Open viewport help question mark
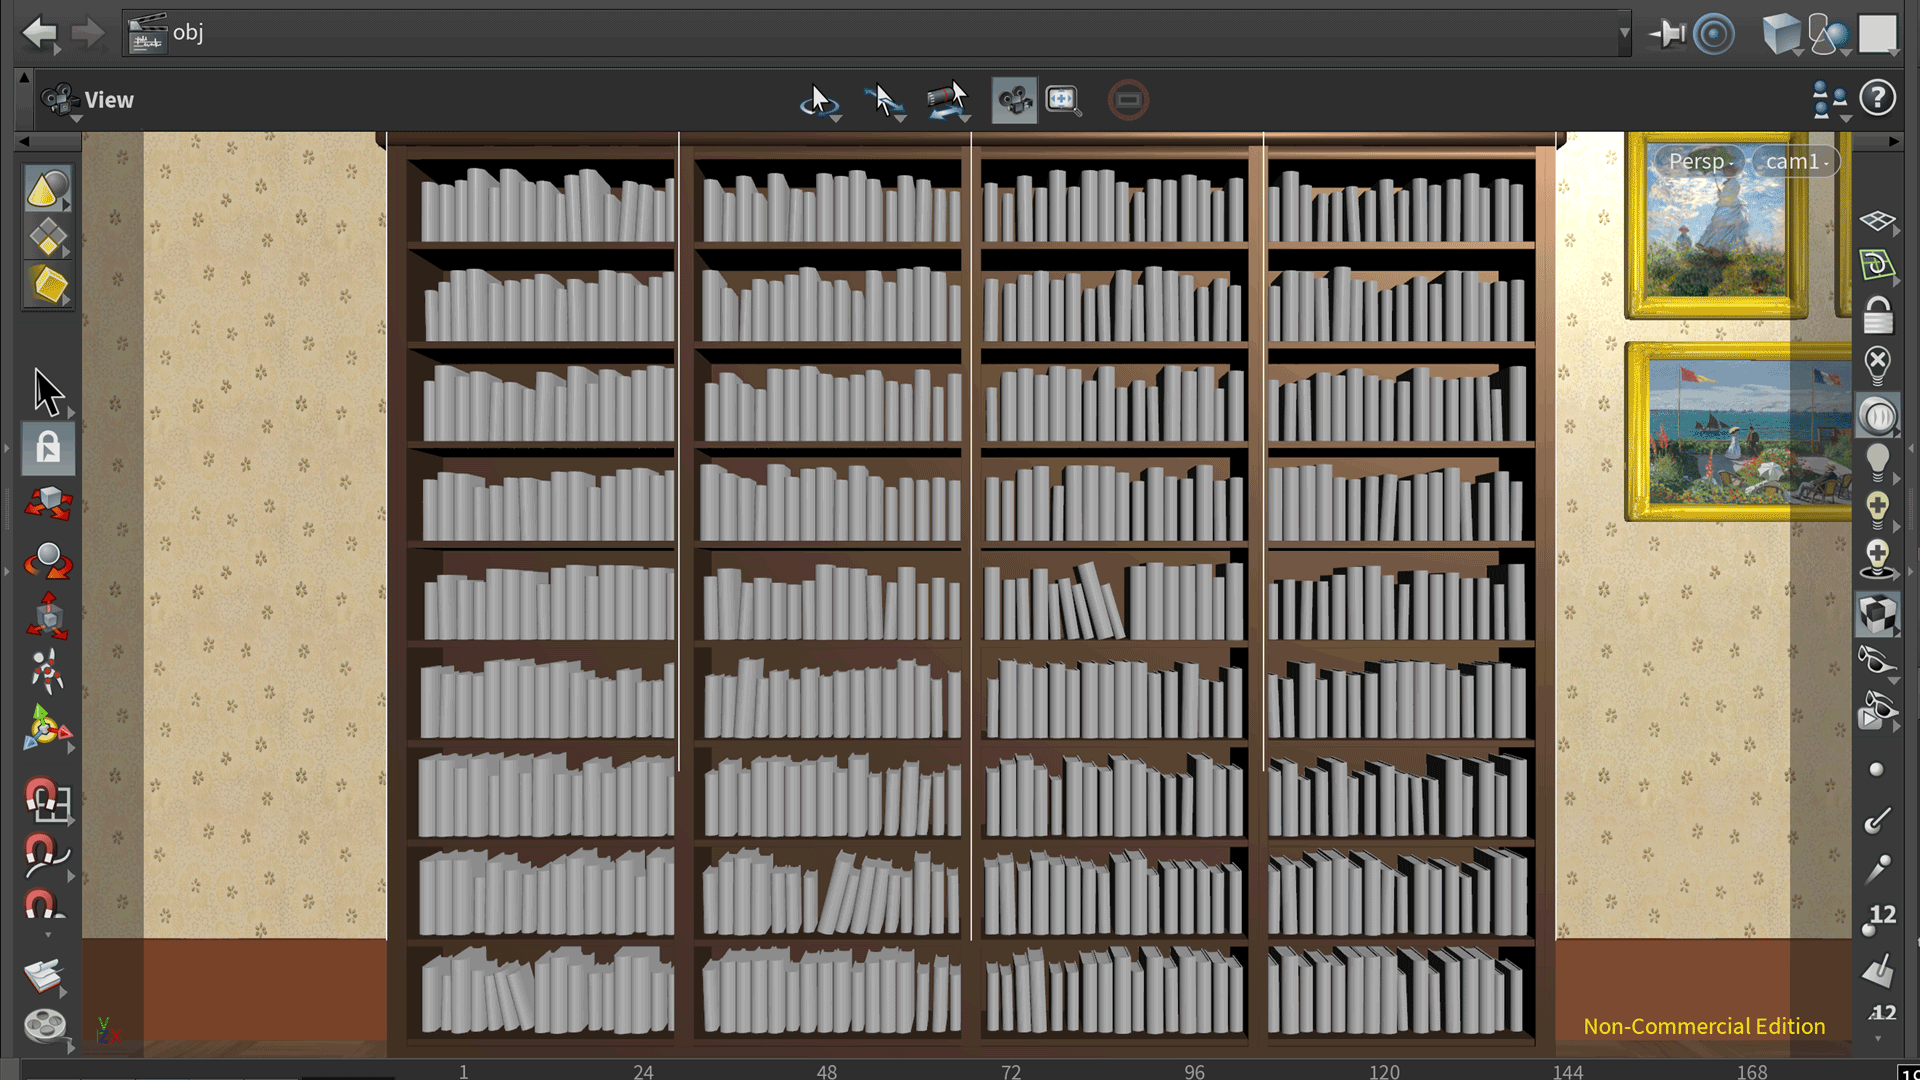Screen dimensions: 1920x1080 [1878, 98]
